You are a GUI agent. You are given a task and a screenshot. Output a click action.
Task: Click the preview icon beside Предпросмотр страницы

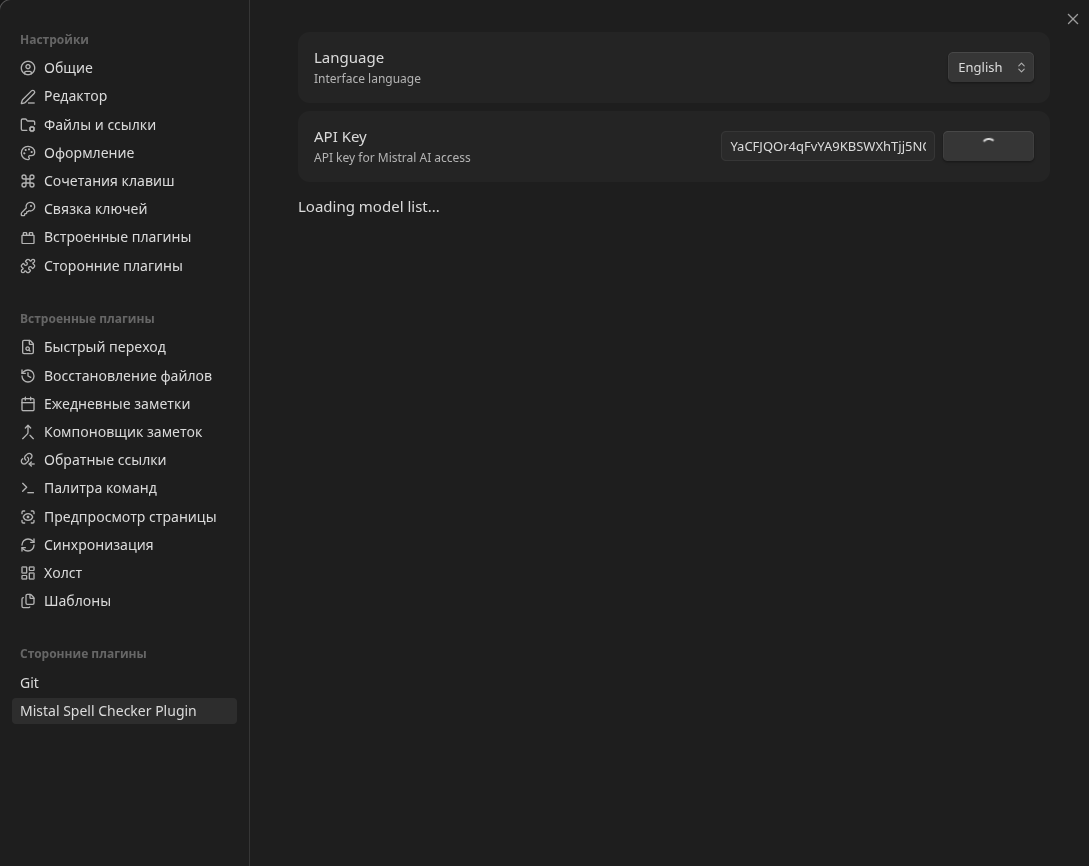tap(28, 517)
